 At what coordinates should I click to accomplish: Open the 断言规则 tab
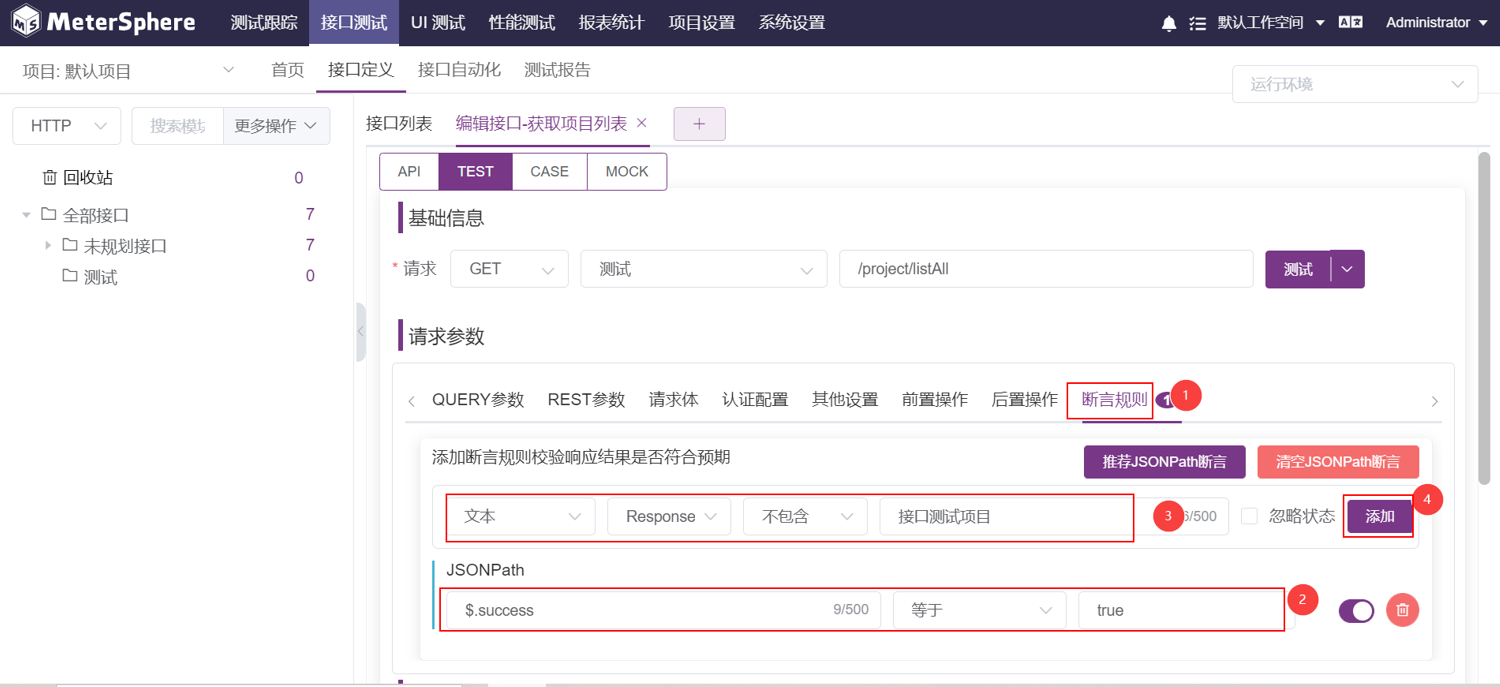[1115, 400]
